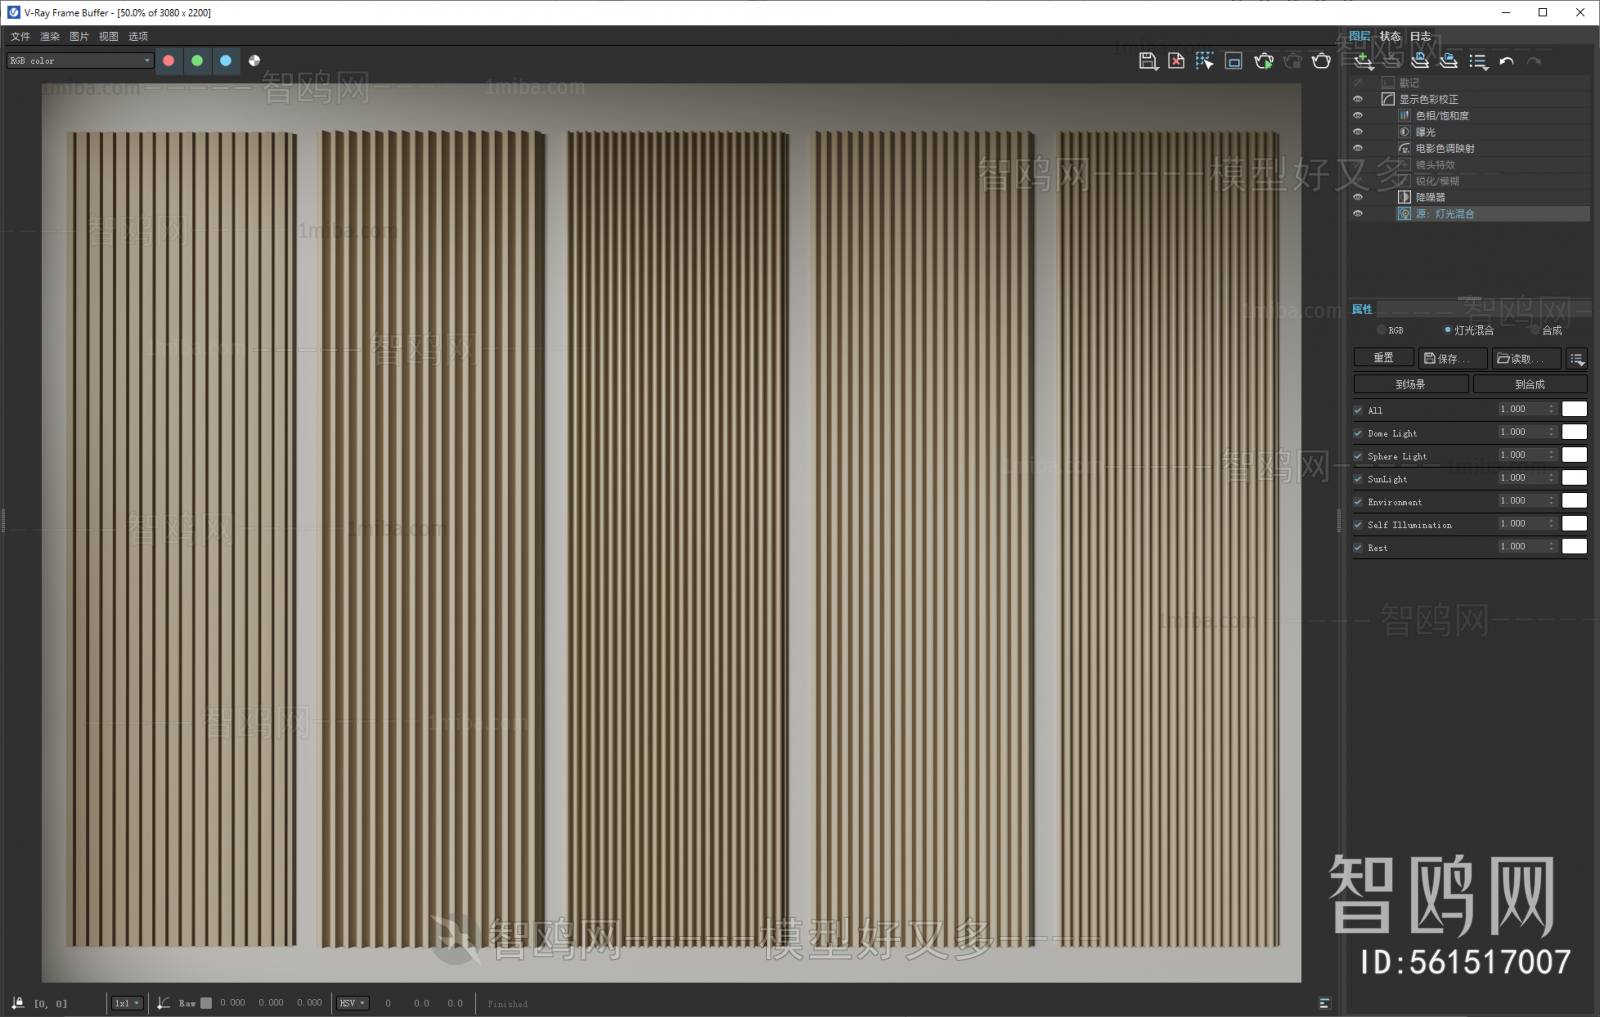Click the clear image icon with red X
This screenshot has height=1017, width=1600.
tap(1177, 61)
